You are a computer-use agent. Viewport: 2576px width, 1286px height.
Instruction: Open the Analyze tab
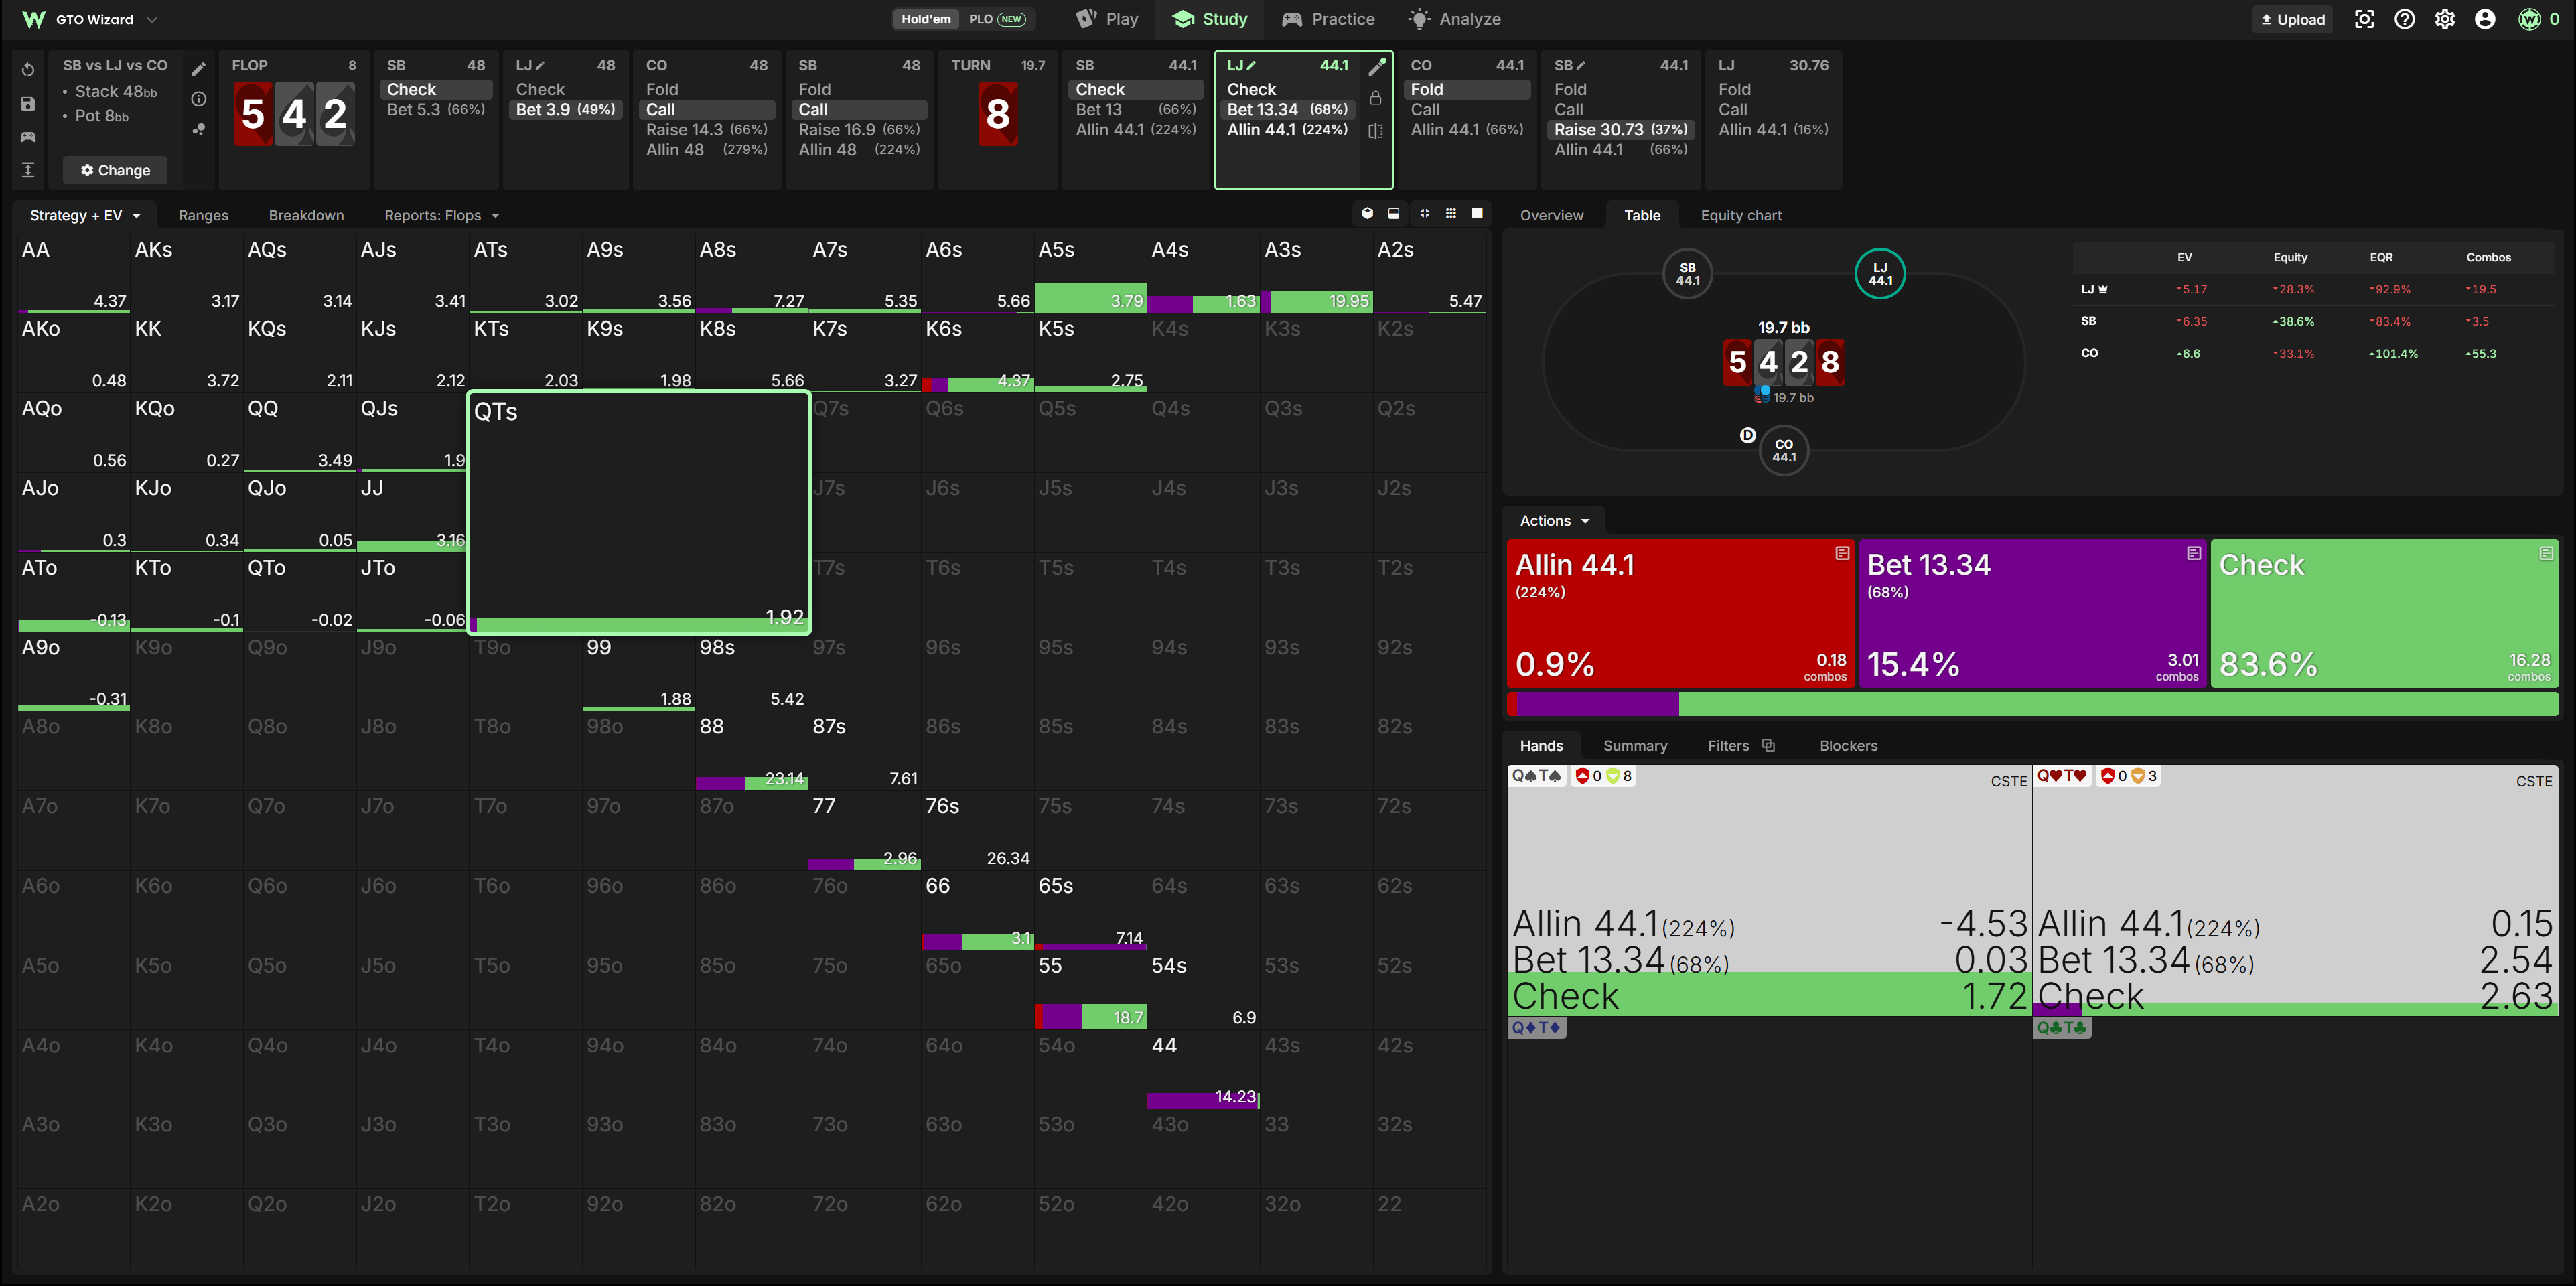[x=1455, y=19]
